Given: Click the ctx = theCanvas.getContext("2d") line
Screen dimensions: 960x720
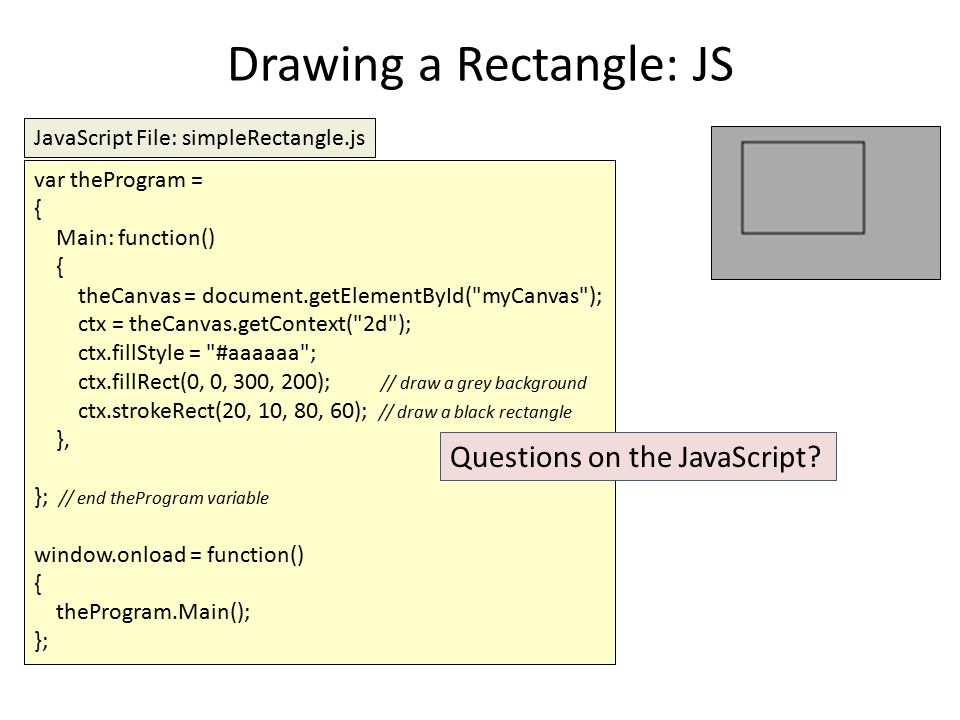Looking at the screenshot, I should click(245, 324).
